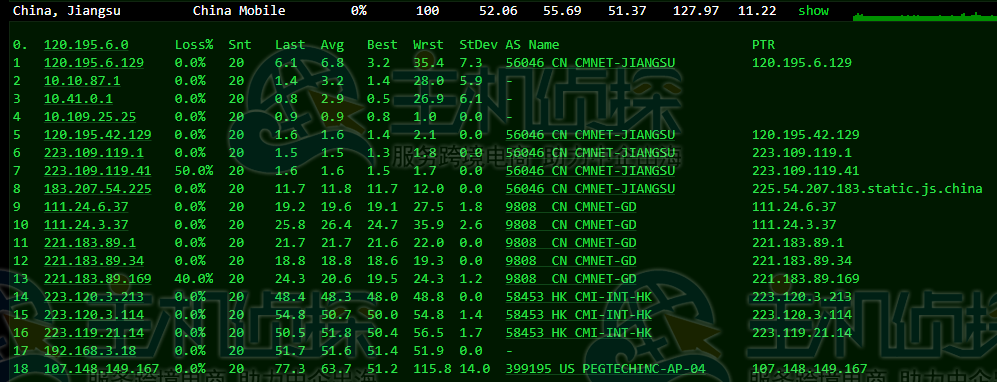Click the 'Snt' column header
997x382 pixels.
(240, 44)
